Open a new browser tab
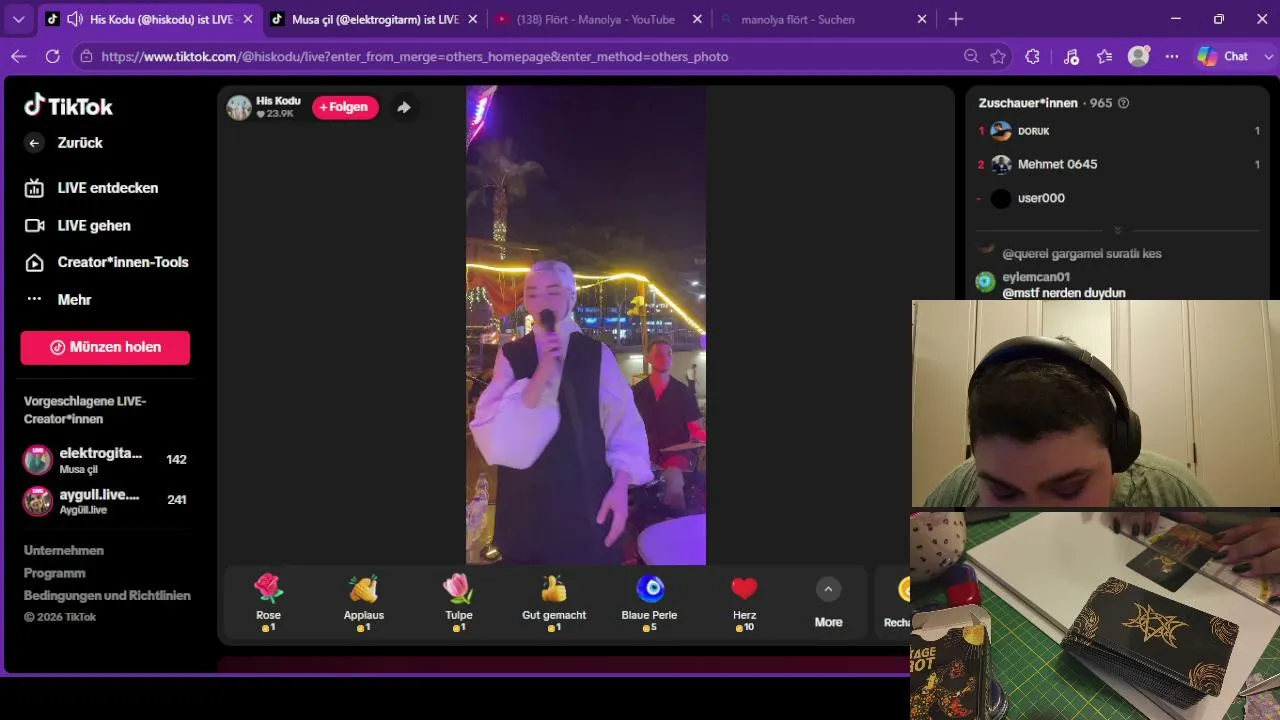Viewport: 1280px width, 720px height. [956, 19]
